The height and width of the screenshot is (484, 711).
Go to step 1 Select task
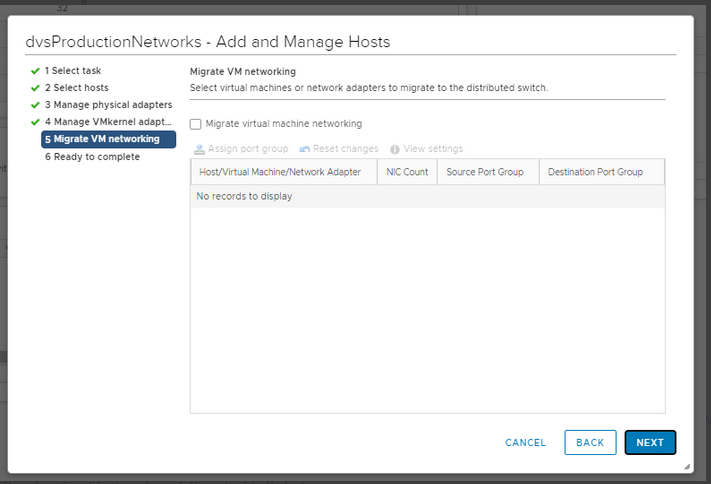click(73, 71)
